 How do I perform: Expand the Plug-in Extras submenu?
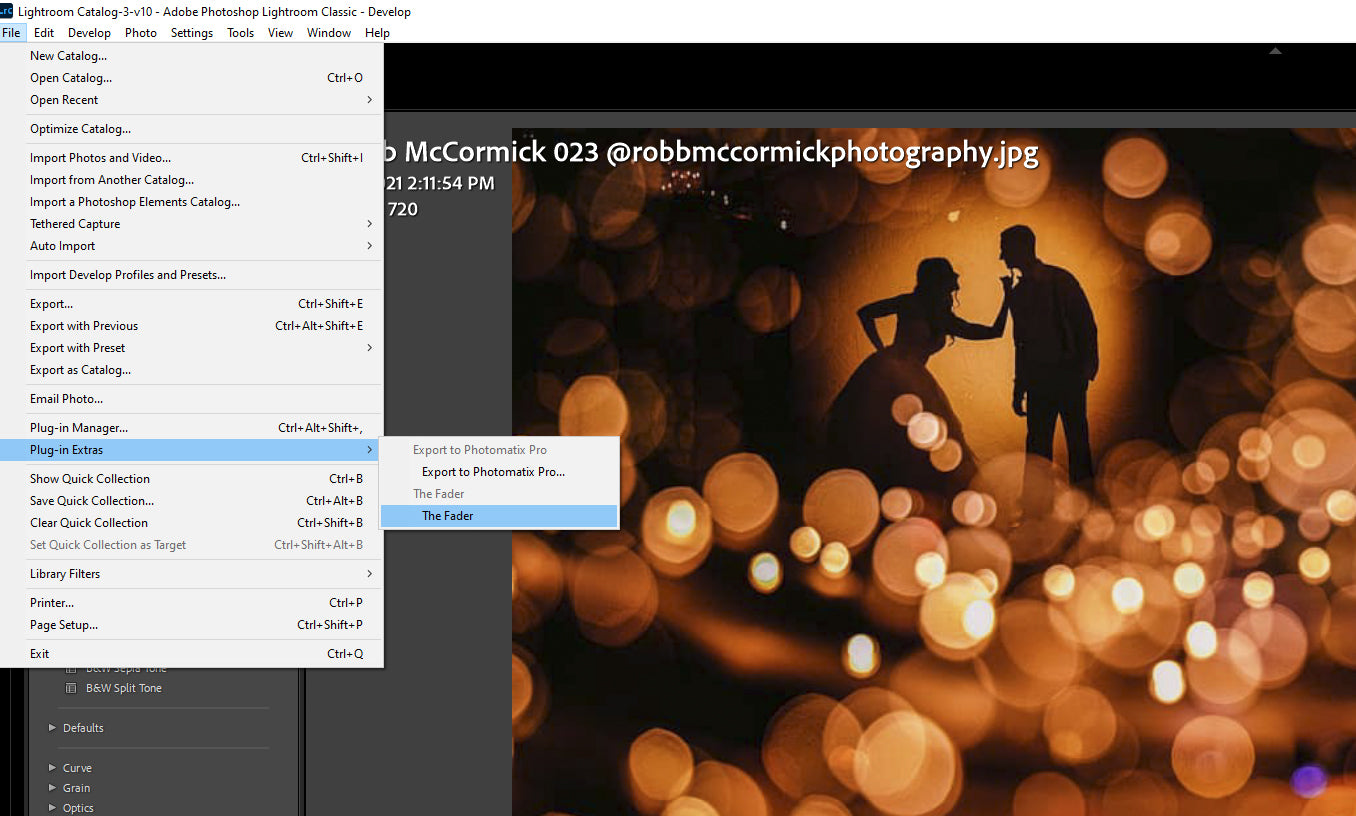point(191,450)
